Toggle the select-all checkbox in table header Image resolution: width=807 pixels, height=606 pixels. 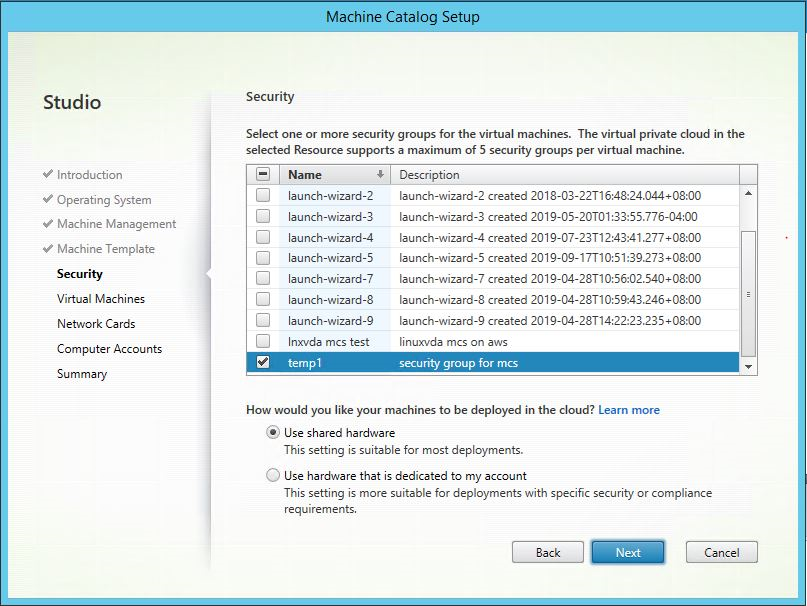tap(263, 174)
